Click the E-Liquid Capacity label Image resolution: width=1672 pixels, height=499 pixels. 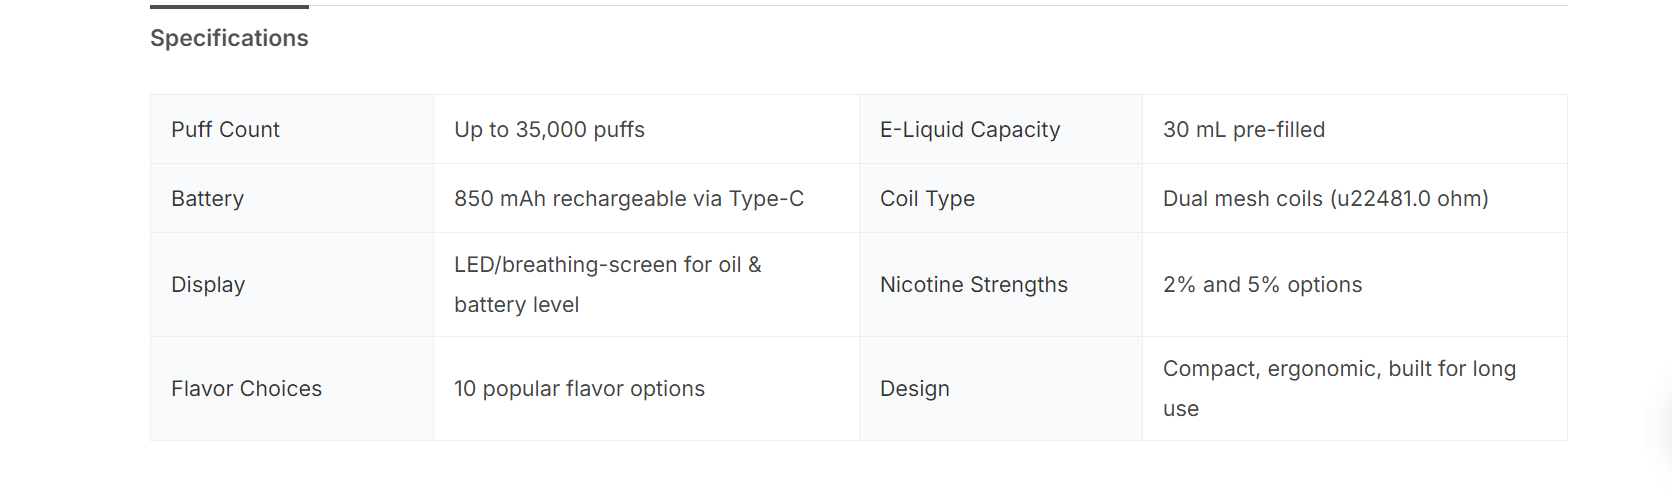pos(969,130)
